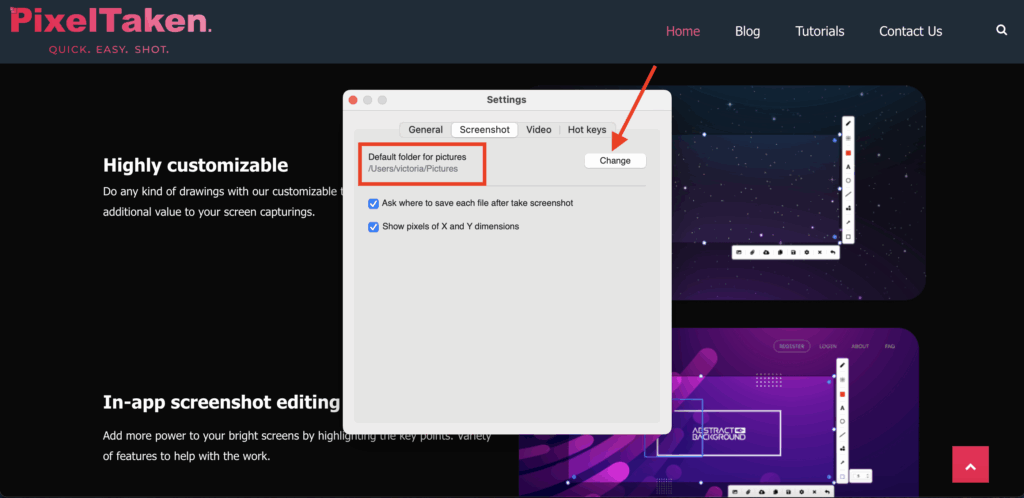Select the text 'A' tool in the starry preview toolbar
Image resolution: width=1024 pixels, height=498 pixels.
[848, 167]
